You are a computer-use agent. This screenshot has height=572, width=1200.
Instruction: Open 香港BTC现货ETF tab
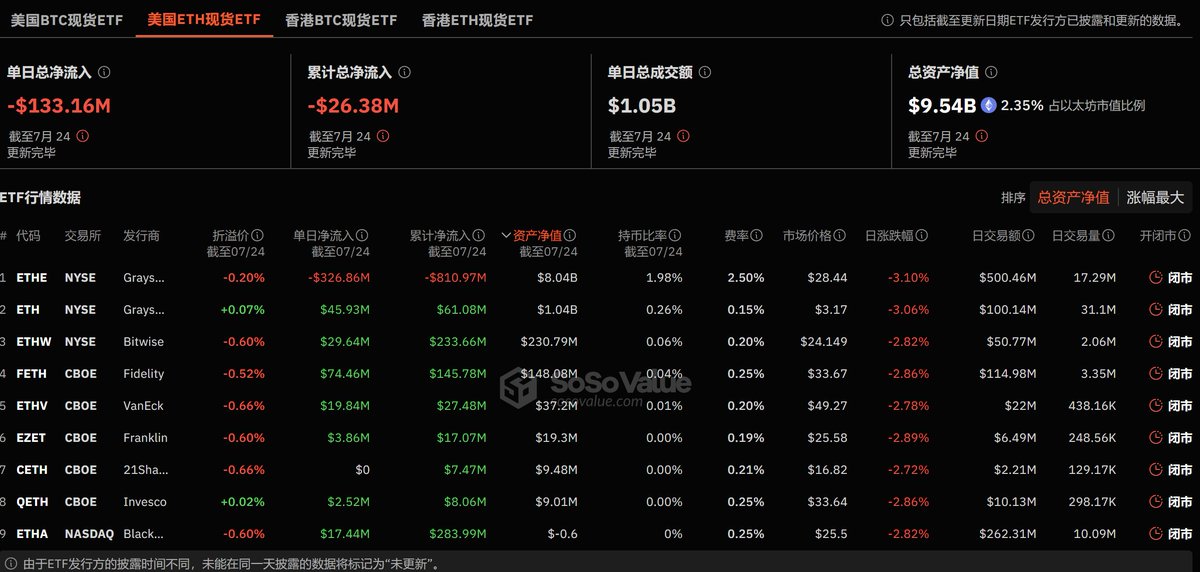(x=341, y=20)
